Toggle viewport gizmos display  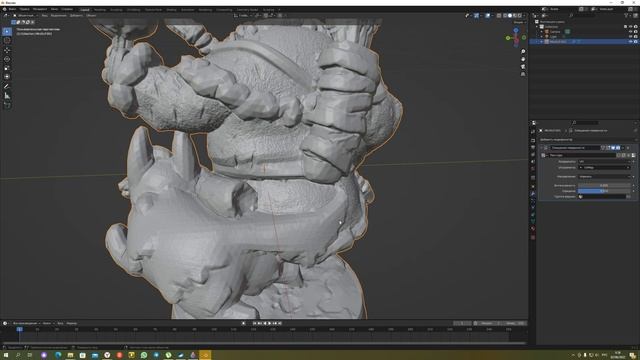(476, 16)
